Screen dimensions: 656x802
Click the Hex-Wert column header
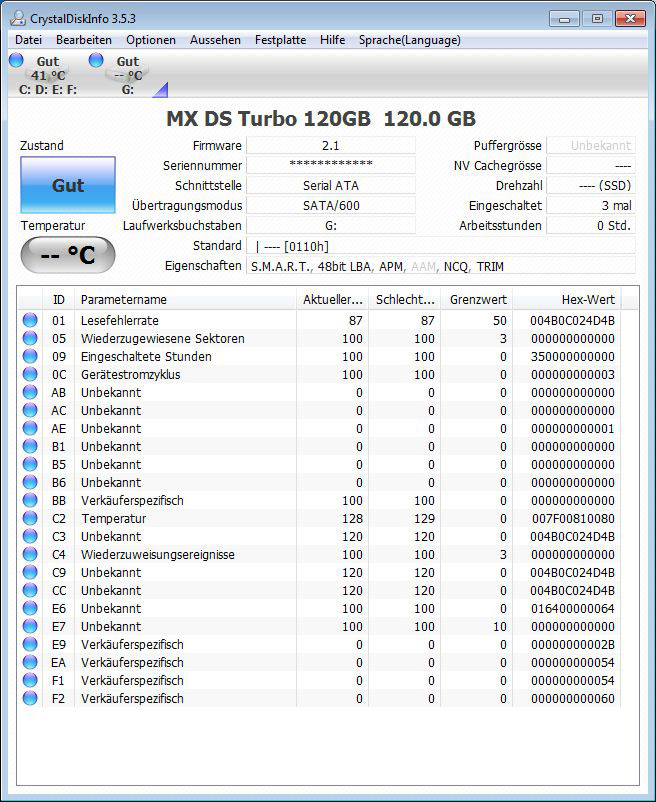pyautogui.click(x=567, y=299)
